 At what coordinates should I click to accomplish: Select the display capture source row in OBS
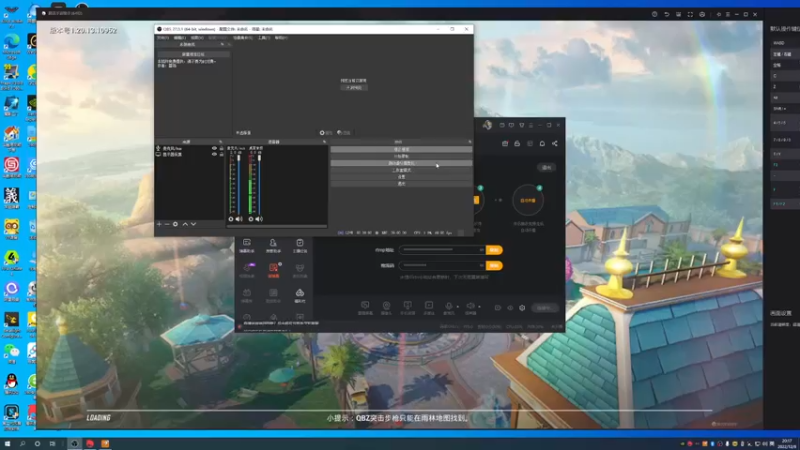coord(189,154)
